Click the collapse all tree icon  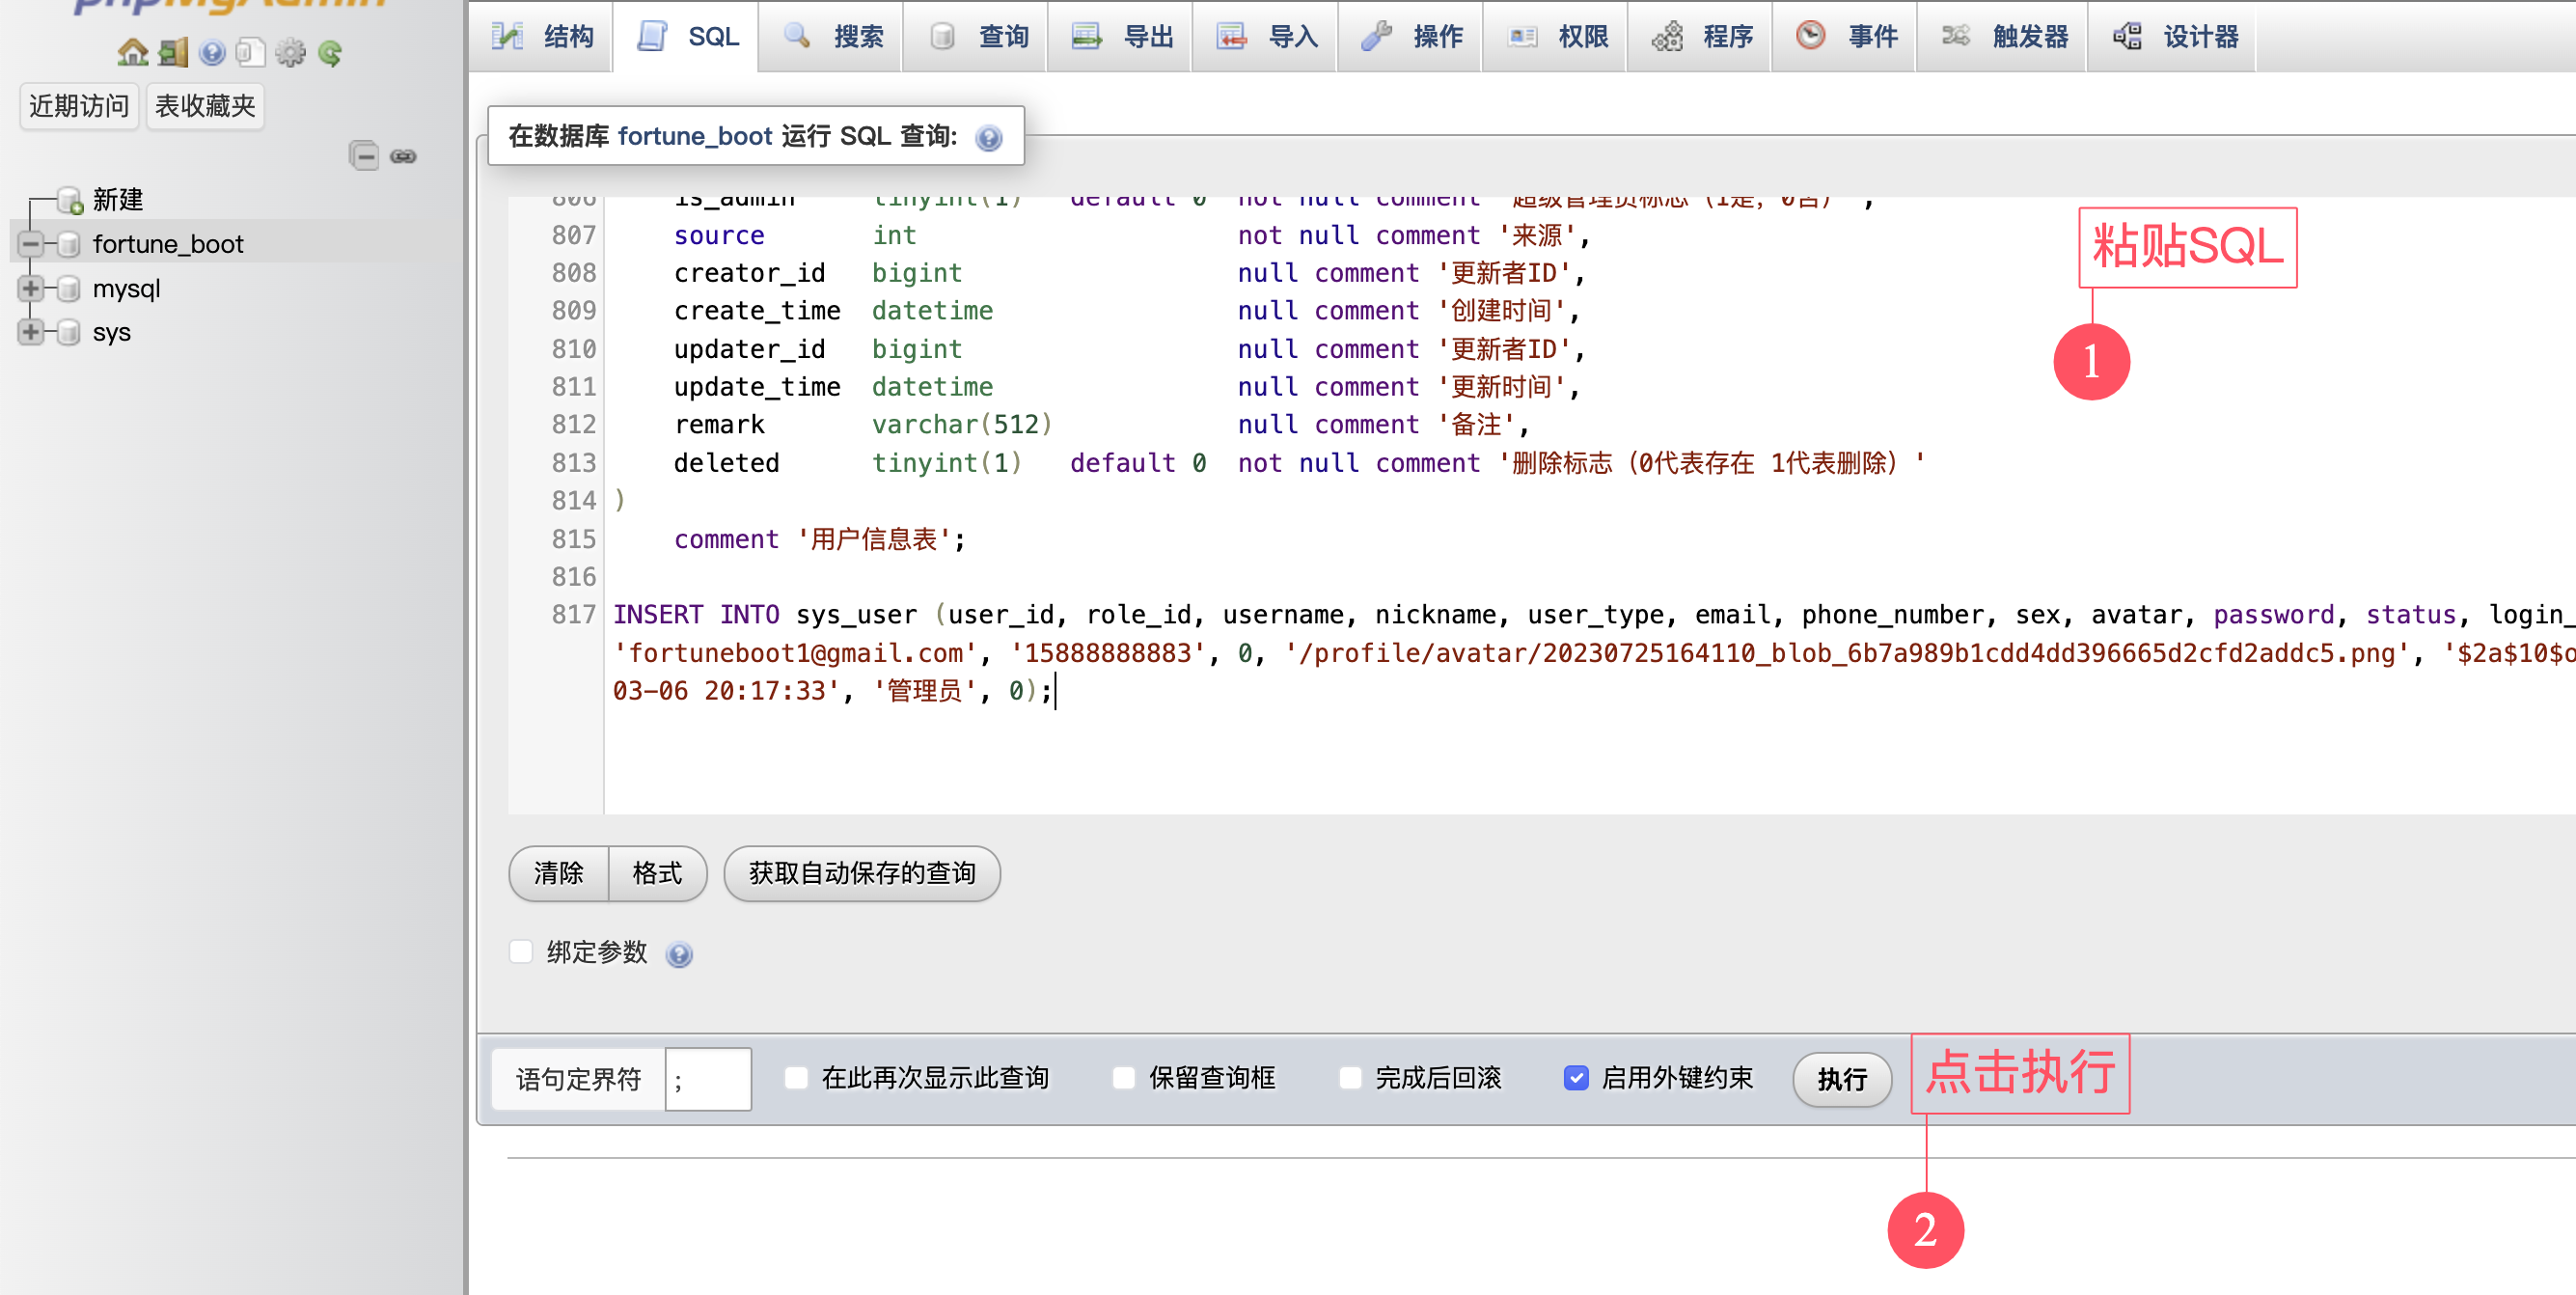[364, 156]
